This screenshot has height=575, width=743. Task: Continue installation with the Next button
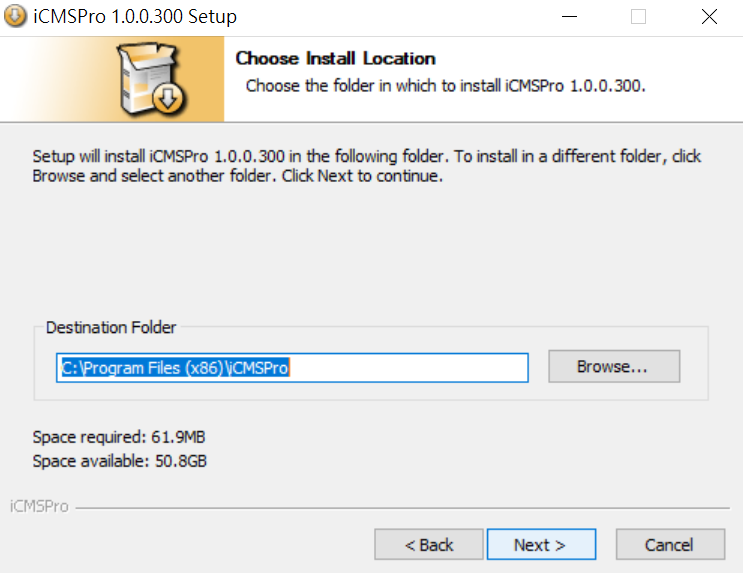pos(541,544)
